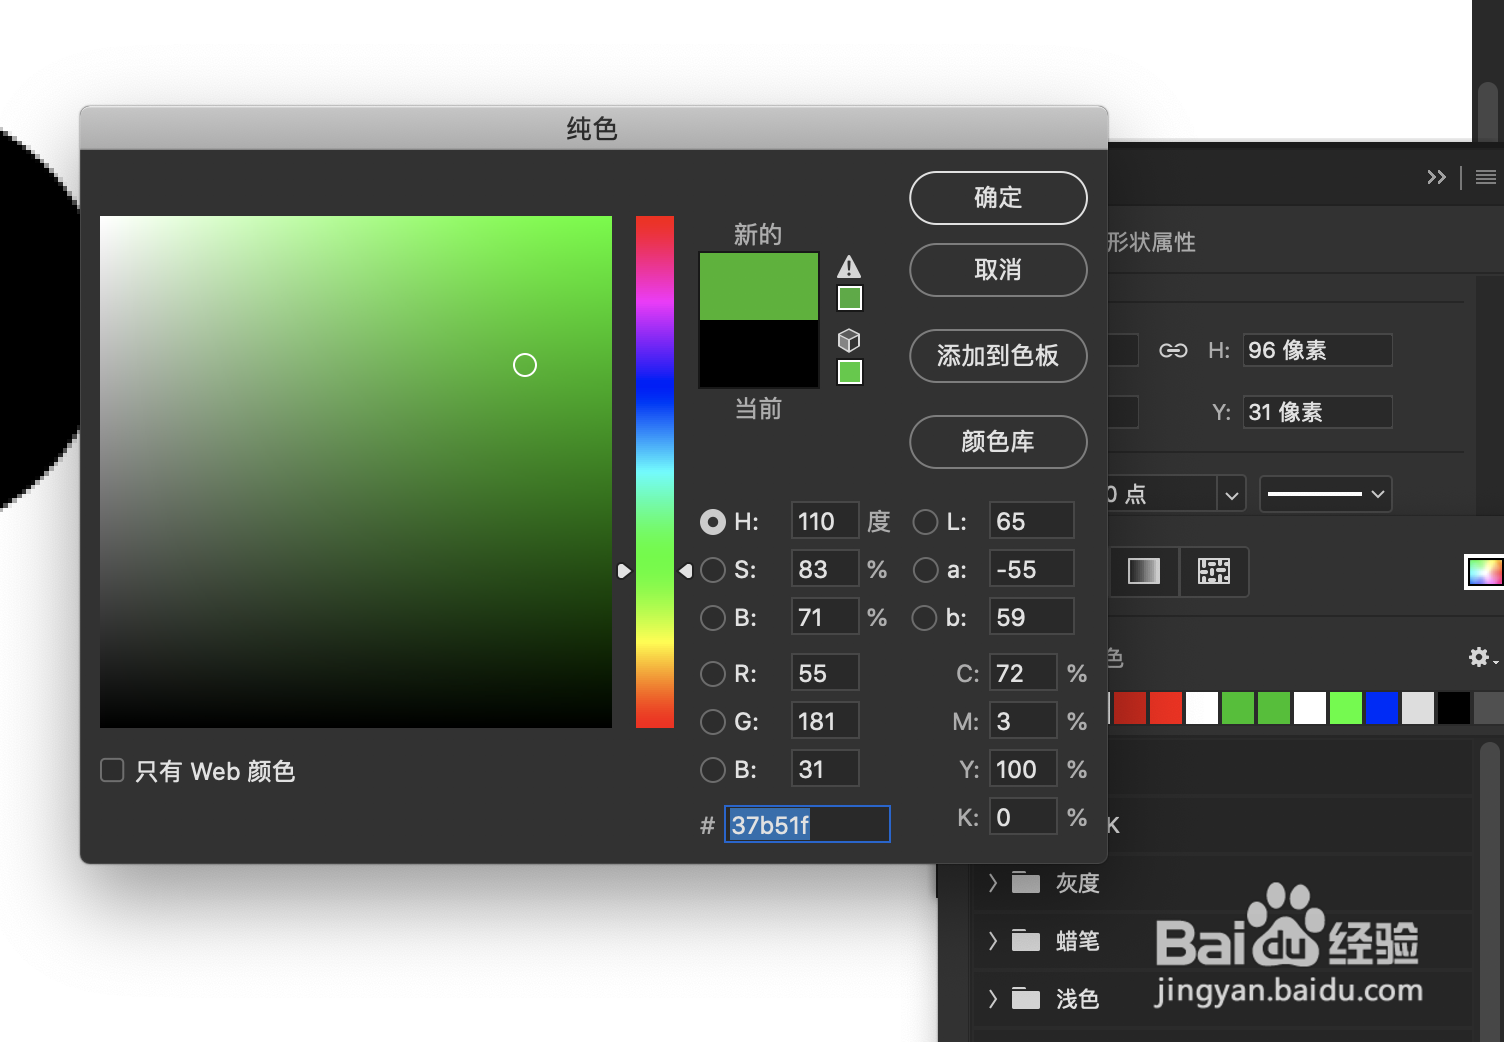This screenshot has width=1504, height=1042.
Task: Click the R field showing 55
Action: [825, 673]
